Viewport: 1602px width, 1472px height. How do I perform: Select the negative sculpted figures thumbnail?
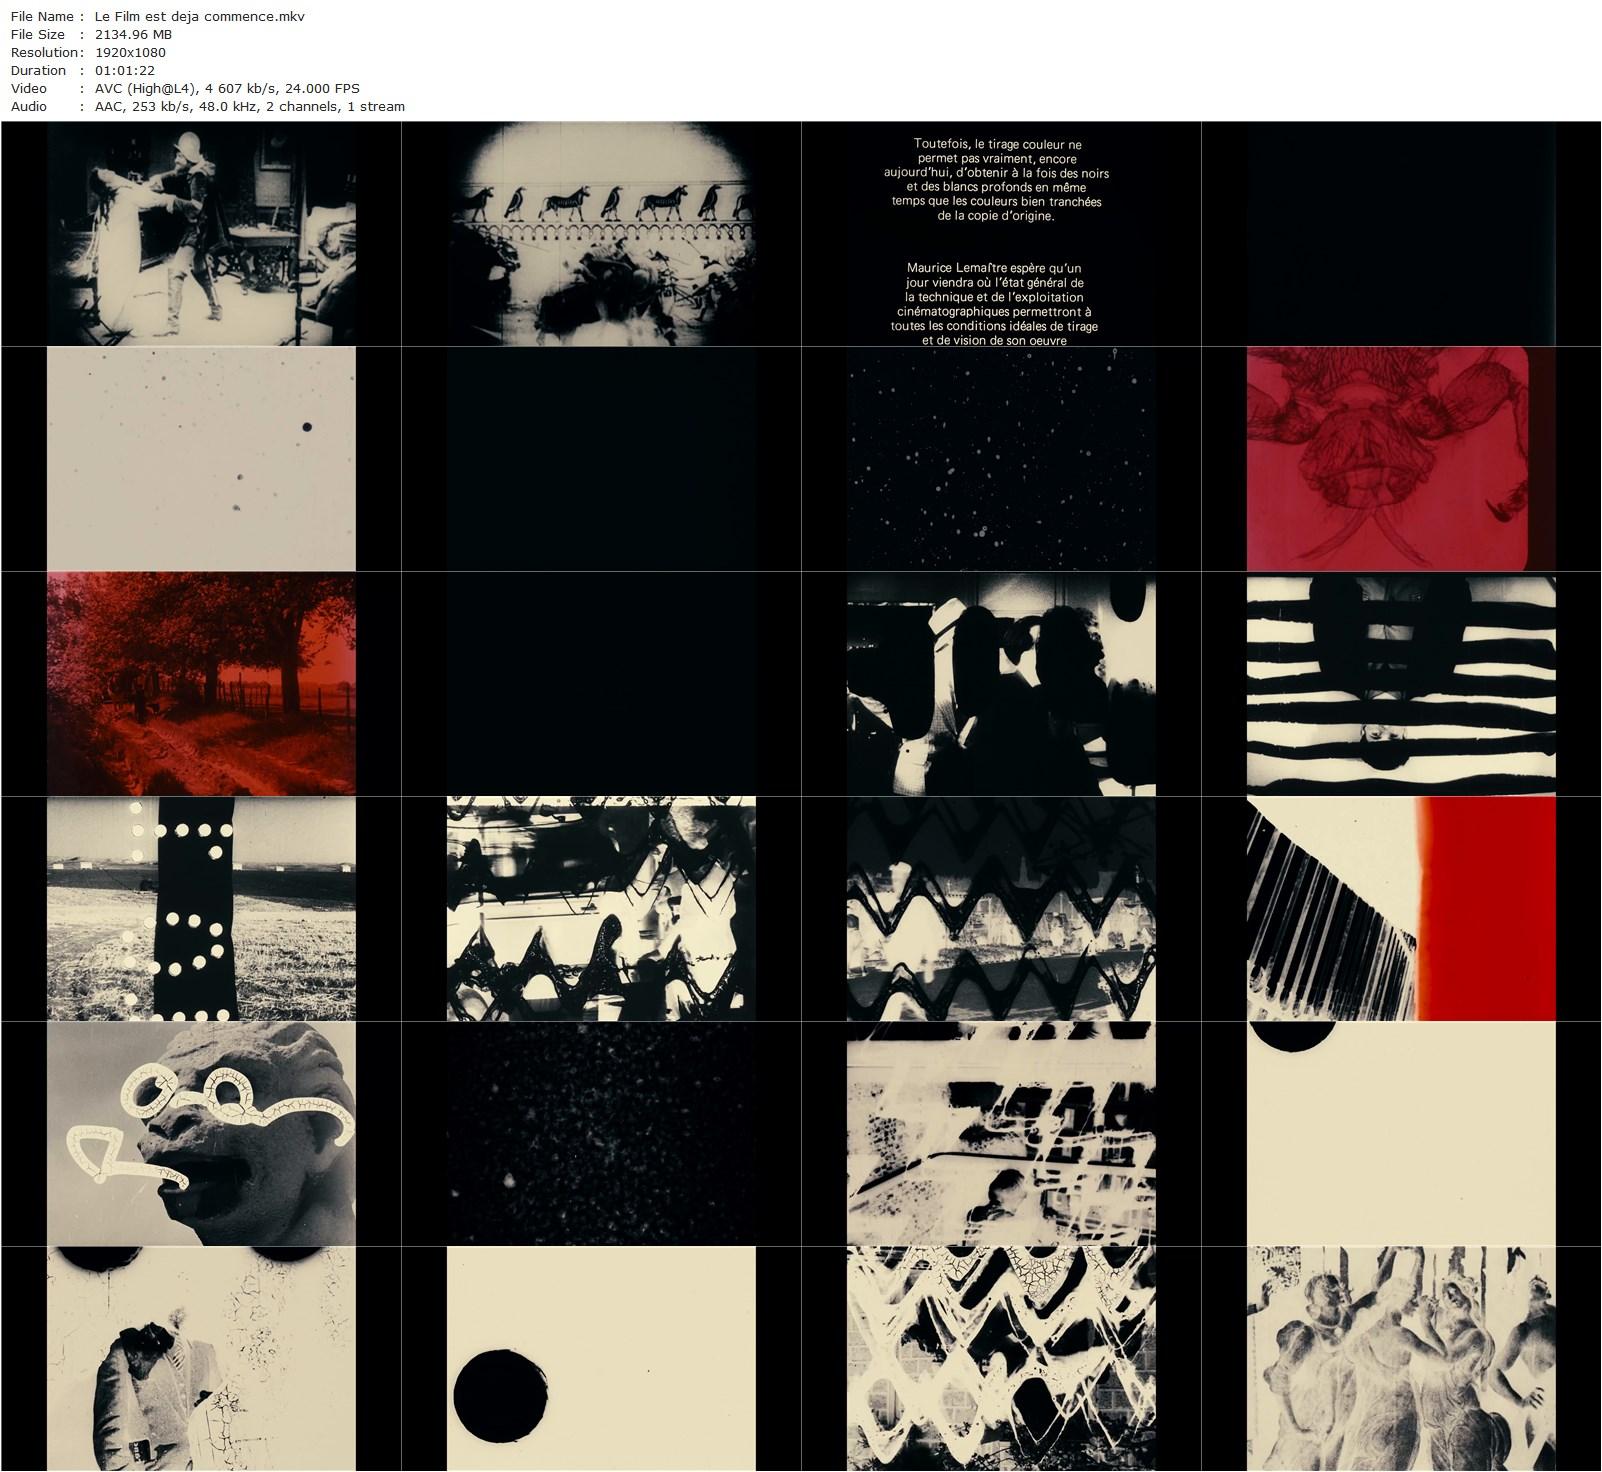[x=1401, y=1359]
